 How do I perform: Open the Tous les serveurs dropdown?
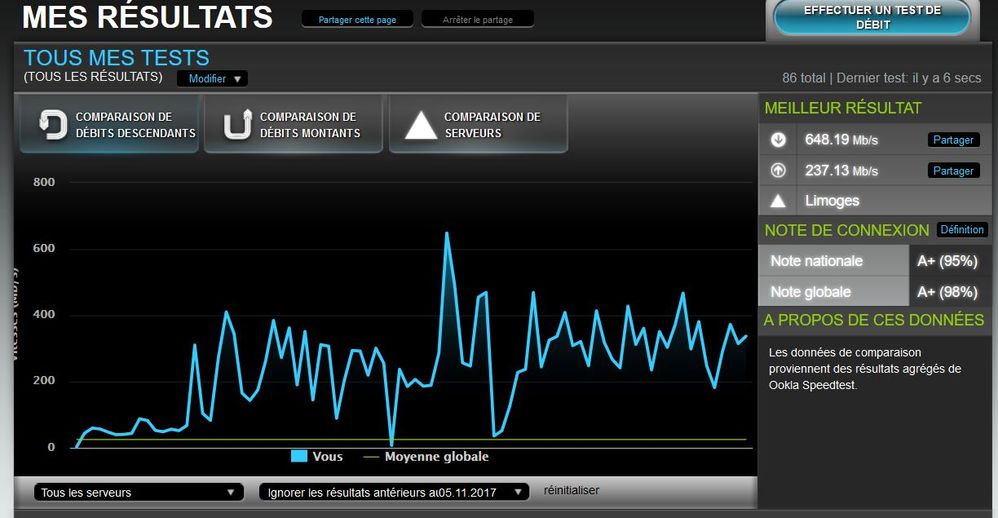139,492
